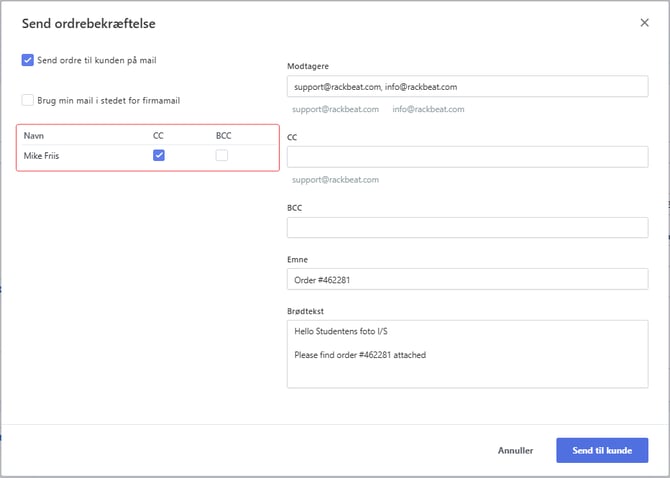Add support@rackbeat.com suggestion below CC field

(x=335, y=180)
